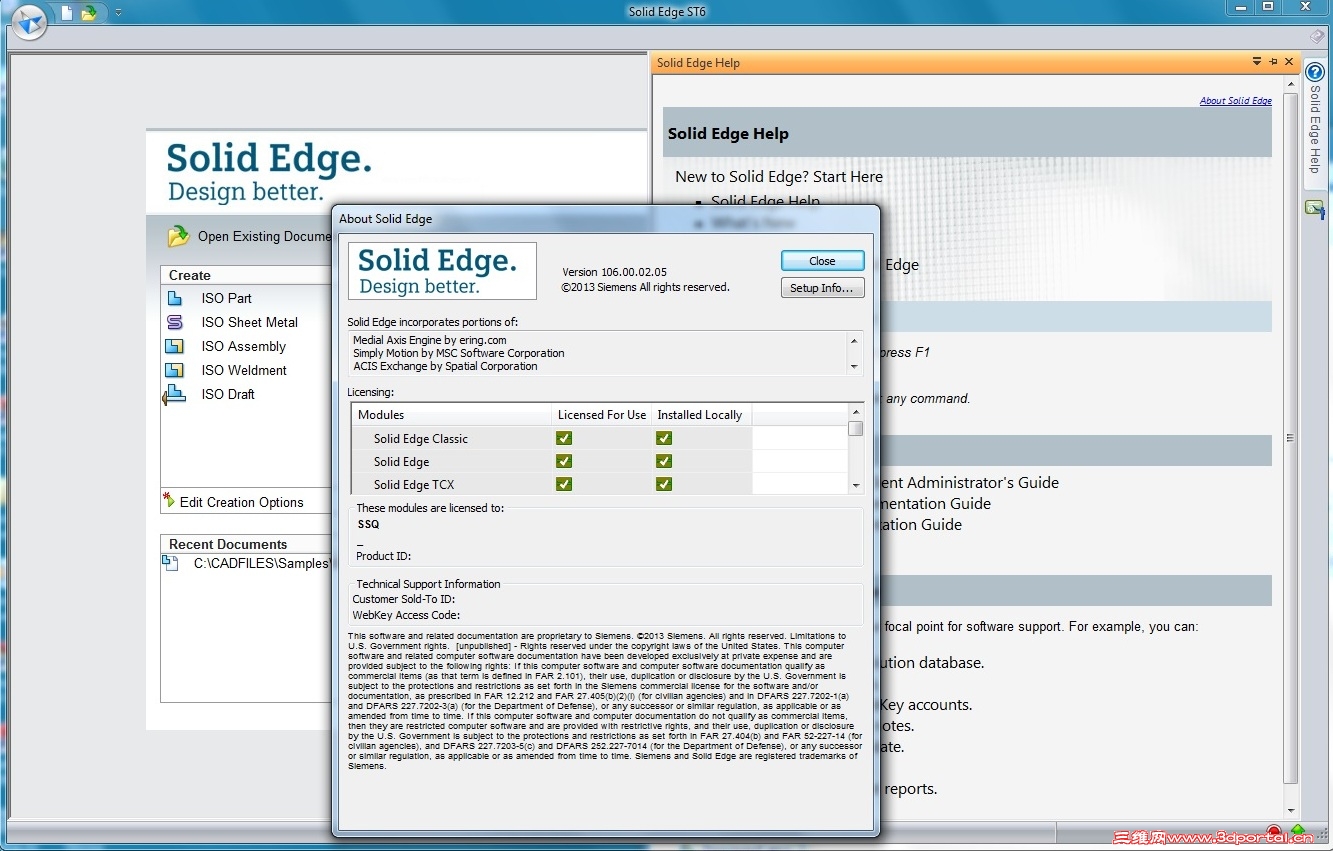Click the Product ID label
1333x851 pixels.
383,556
